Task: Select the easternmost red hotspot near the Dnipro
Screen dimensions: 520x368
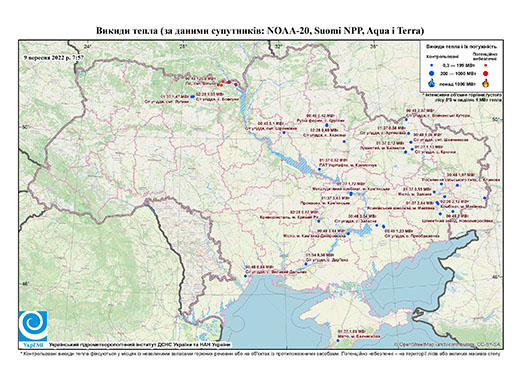Action: pyautogui.click(x=236, y=84)
